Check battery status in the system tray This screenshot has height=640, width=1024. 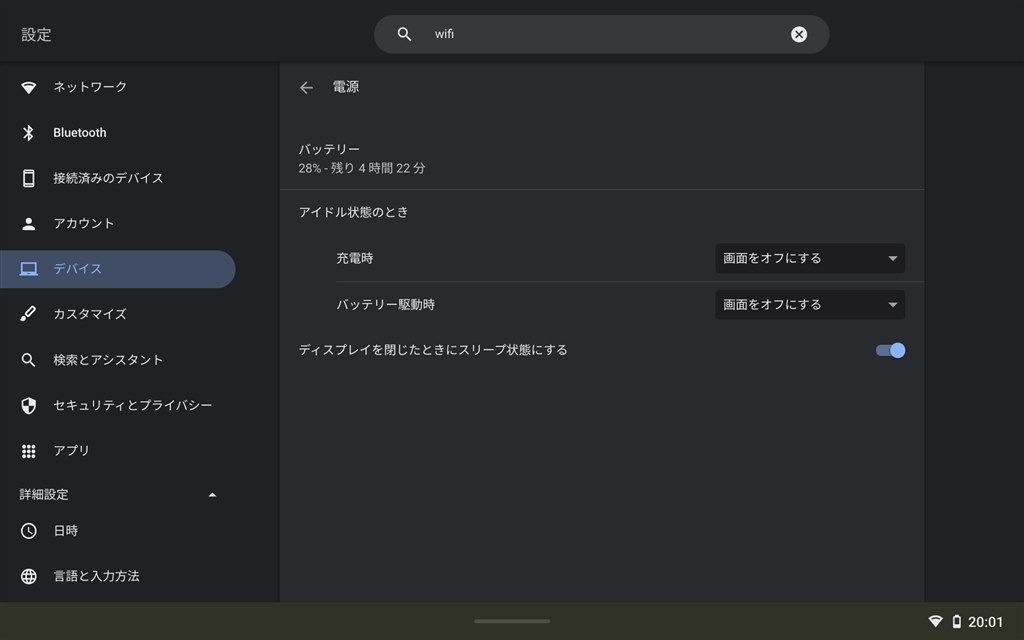[958, 620]
